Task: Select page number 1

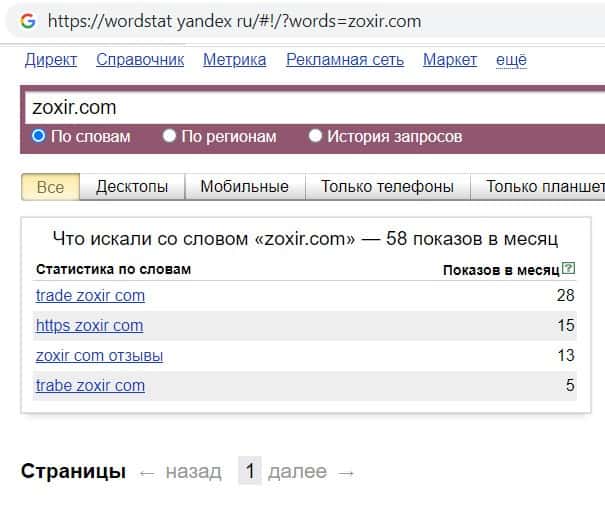Action: [250, 471]
